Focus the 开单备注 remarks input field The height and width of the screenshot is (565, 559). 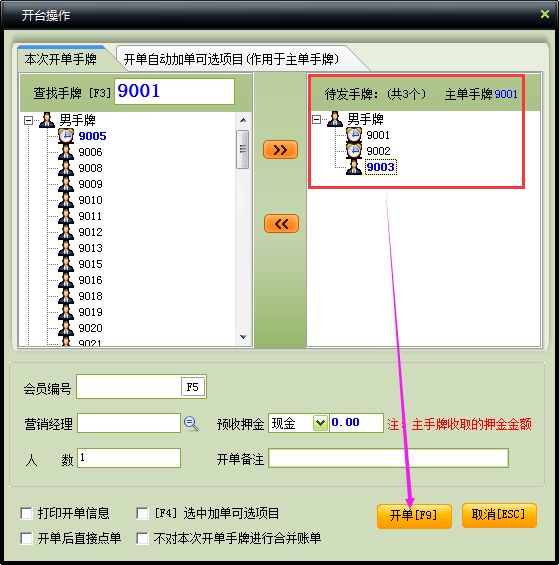(x=389, y=458)
